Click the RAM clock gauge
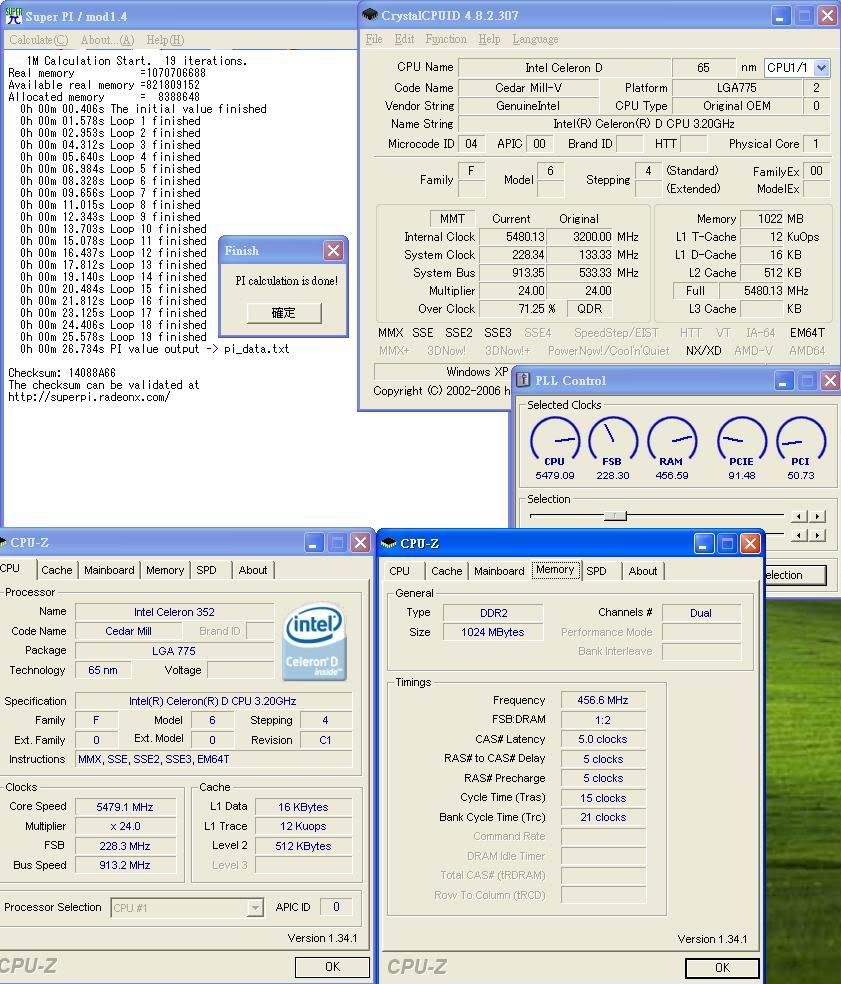This screenshot has height=984, width=841. pyautogui.click(x=672, y=441)
